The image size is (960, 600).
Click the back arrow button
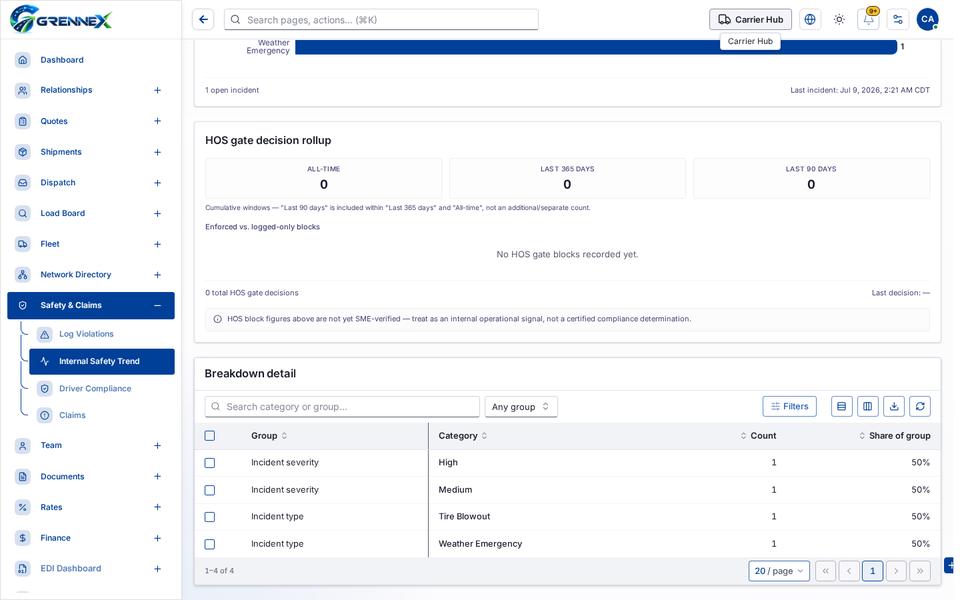click(203, 20)
